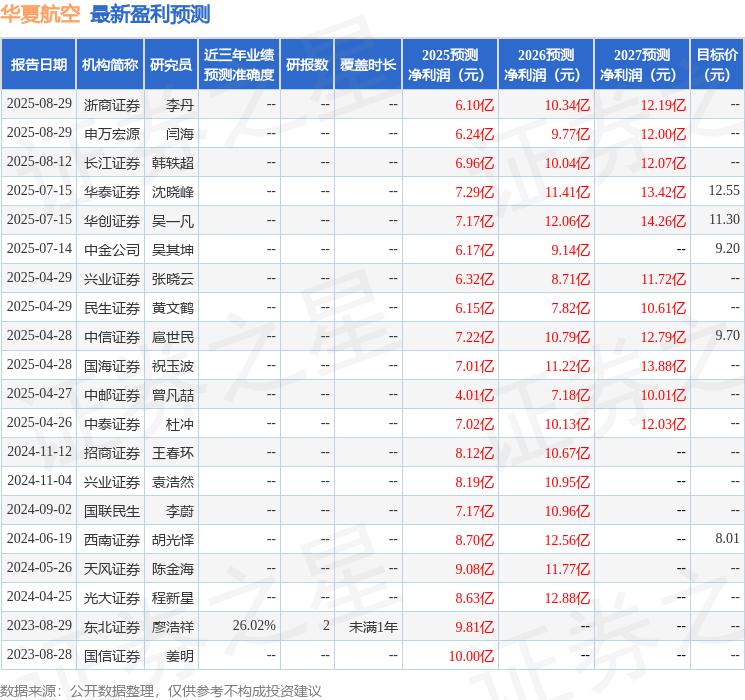Viewport: 745px width, 700px height.
Task: Select the 2024-11-12 招商证券 report date
Action: [39, 451]
